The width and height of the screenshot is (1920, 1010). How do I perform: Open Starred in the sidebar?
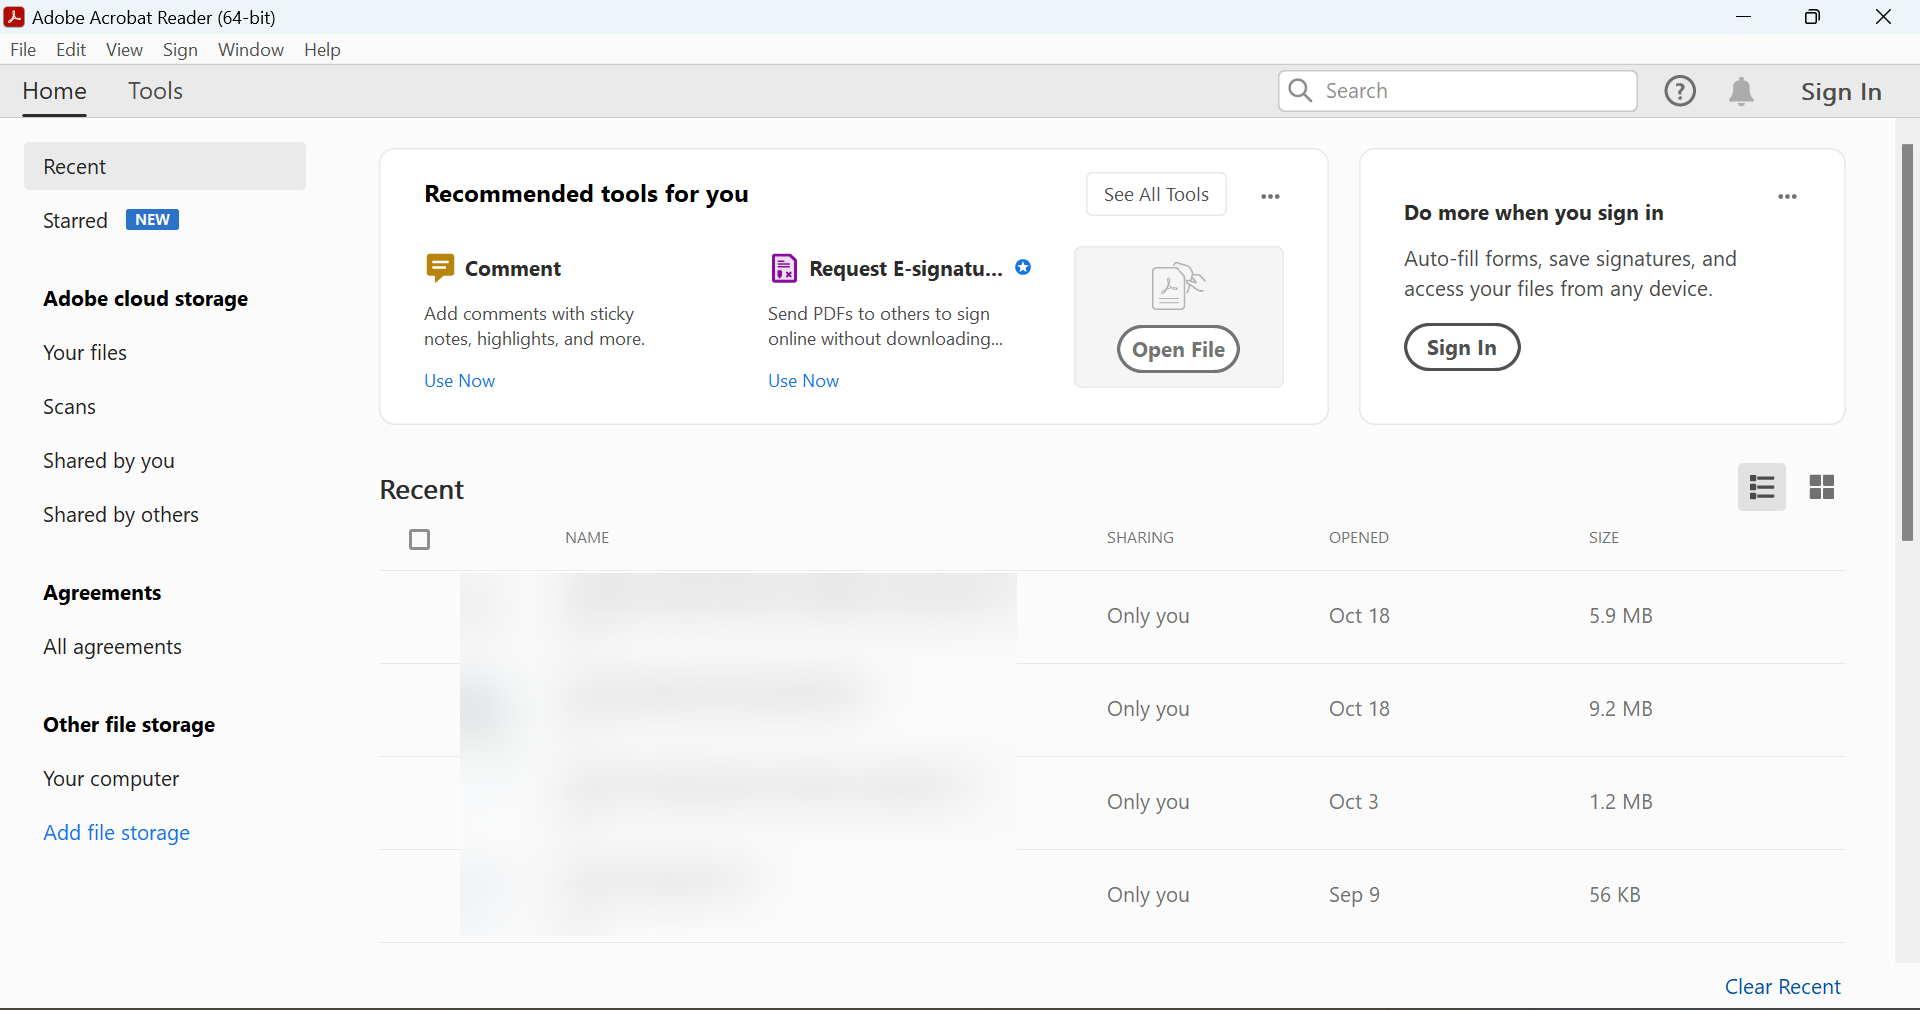[x=75, y=220]
